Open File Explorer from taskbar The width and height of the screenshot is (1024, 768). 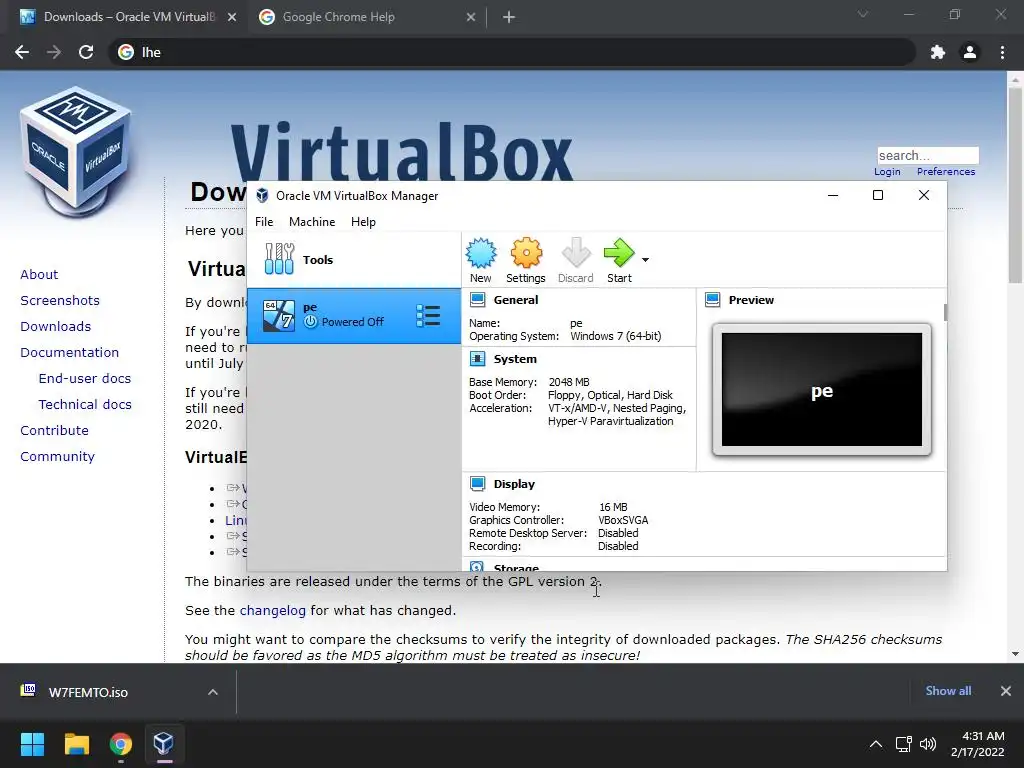pos(76,744)
